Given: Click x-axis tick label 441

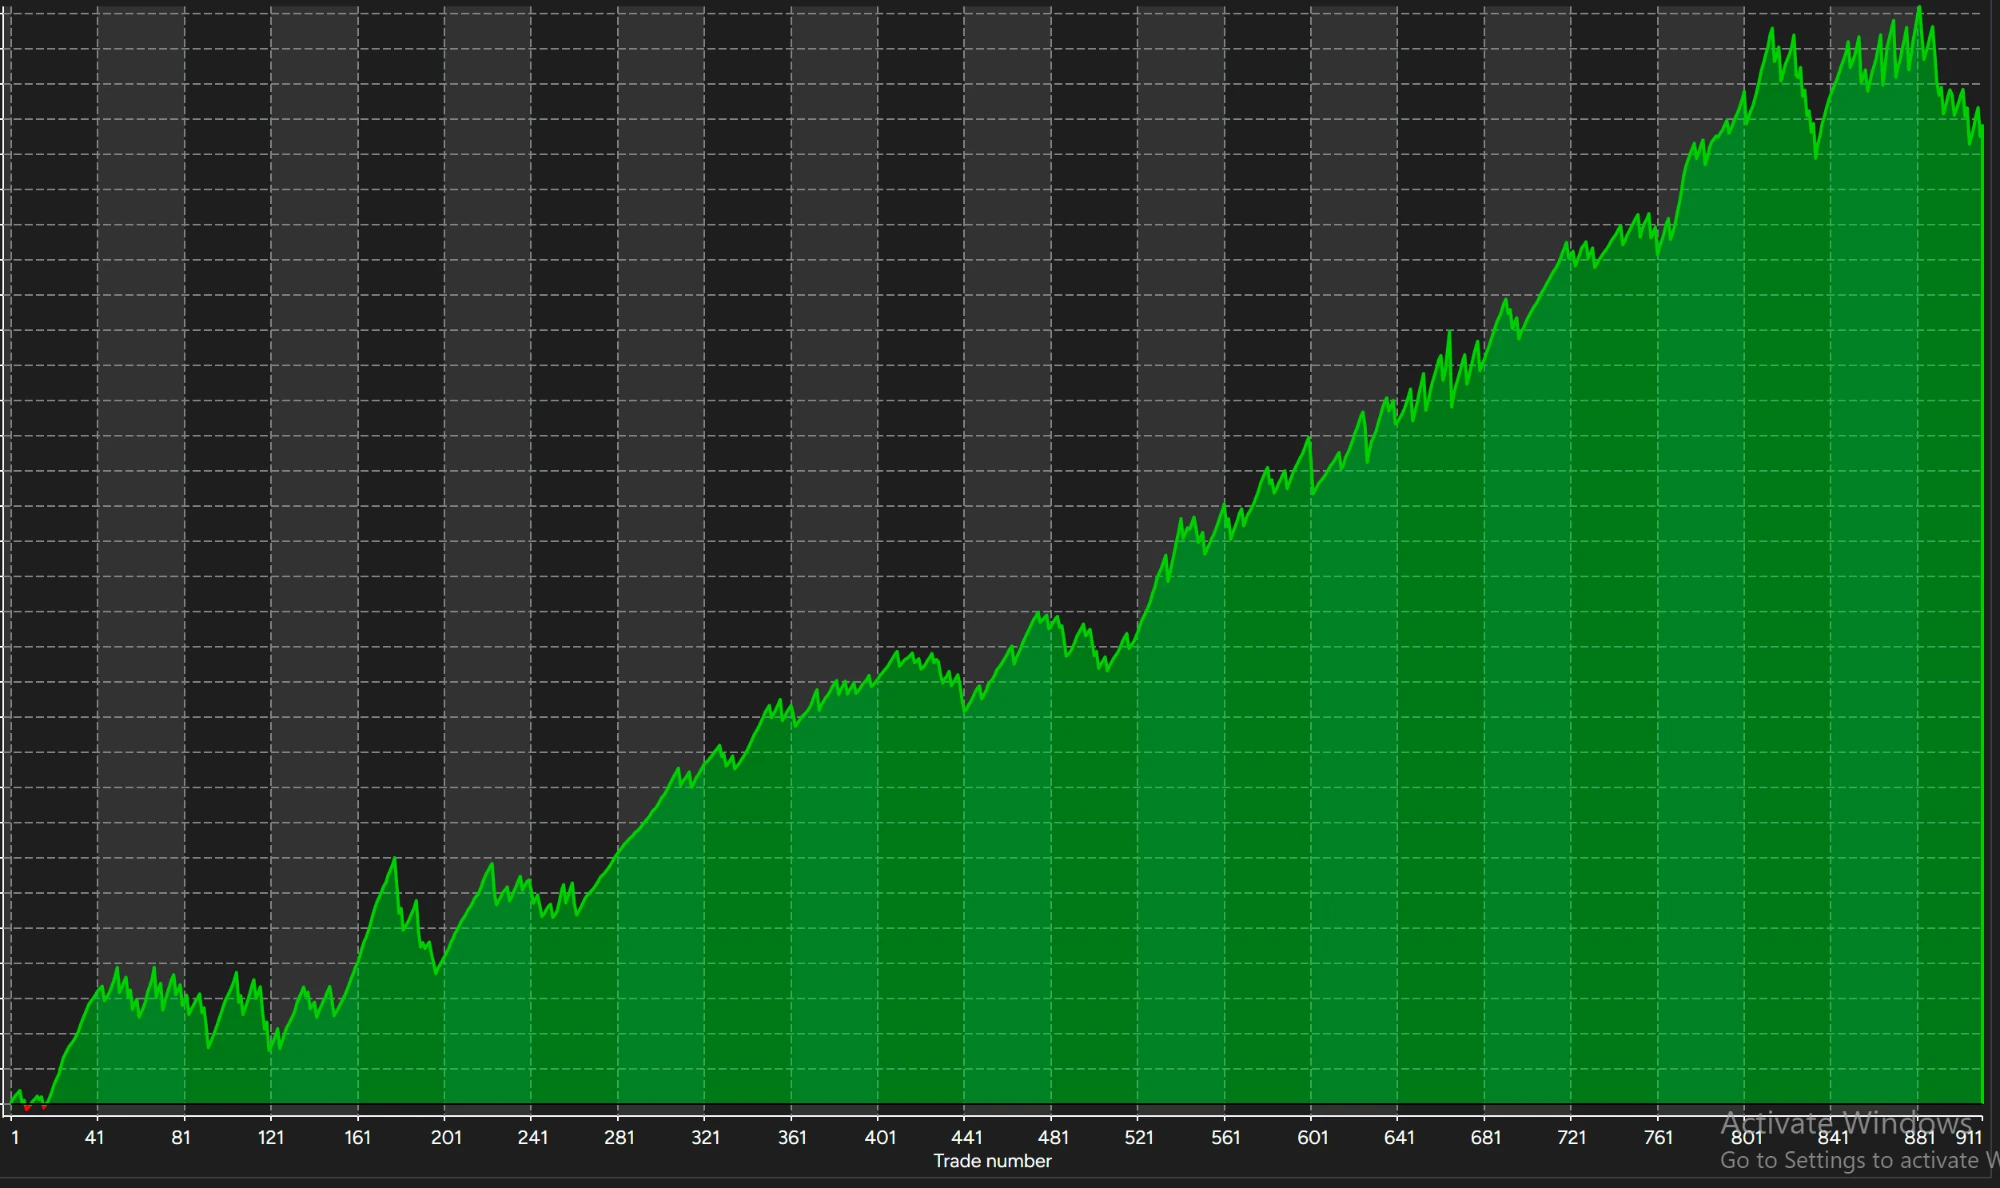Looking at the screenshot, I should point(967,1137).
